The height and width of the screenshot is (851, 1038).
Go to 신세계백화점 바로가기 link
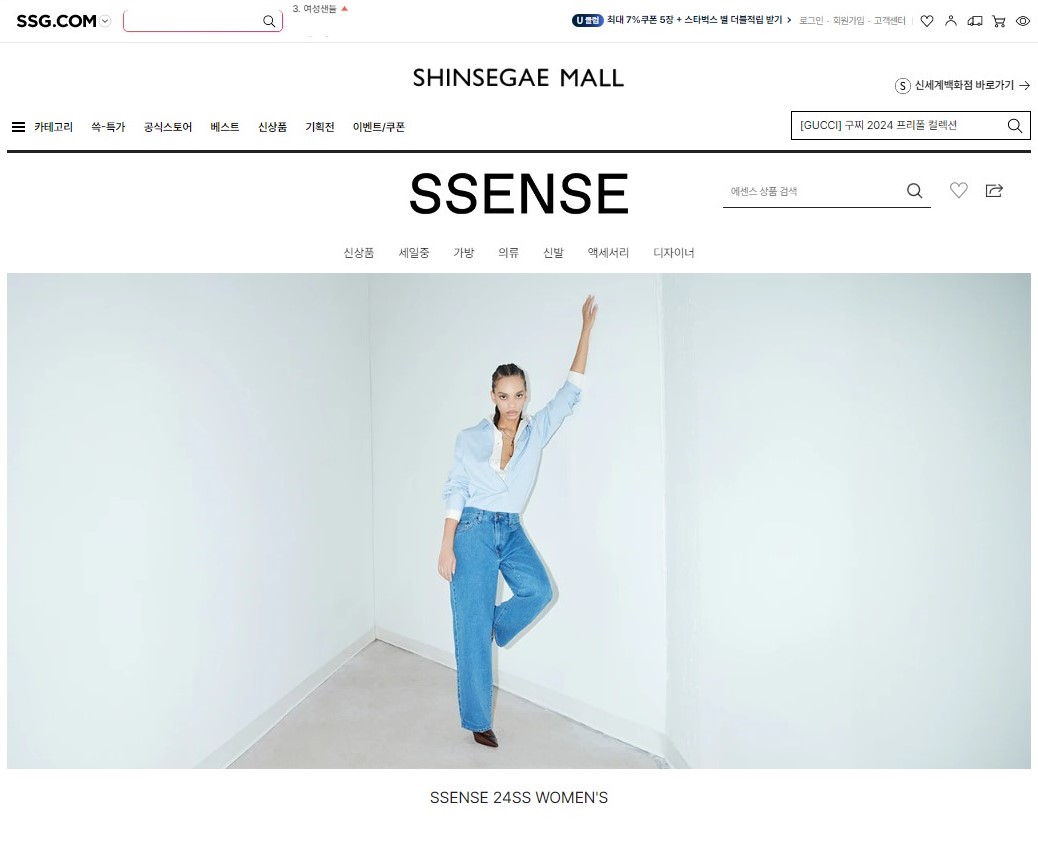click(x=962, y=85)
